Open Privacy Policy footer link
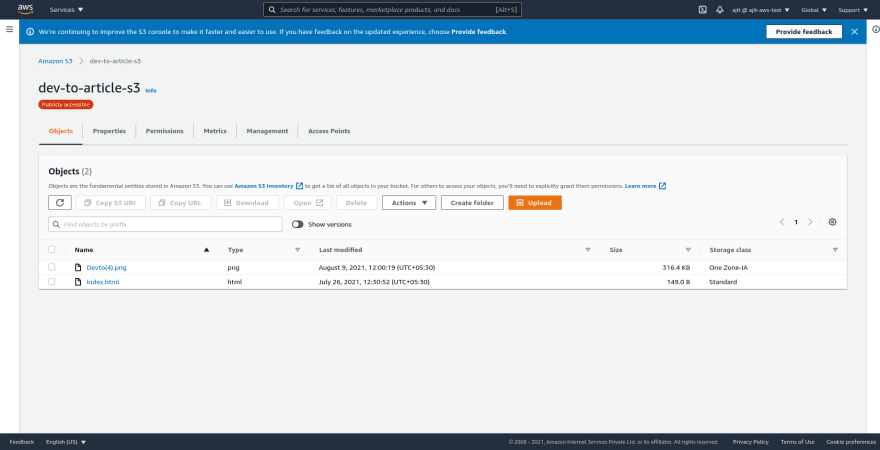880x450 pixels. tap(750, 442)
